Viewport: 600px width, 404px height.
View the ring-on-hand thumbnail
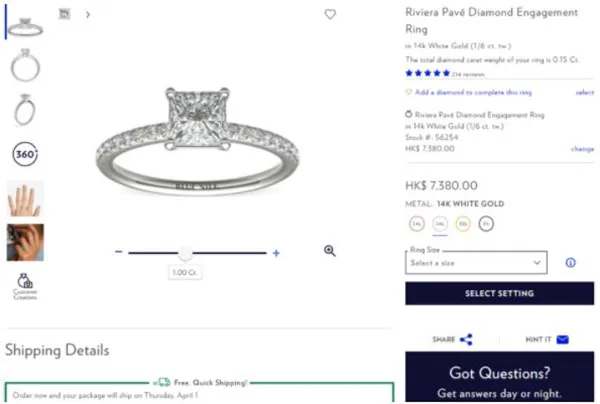click(25, 199)
